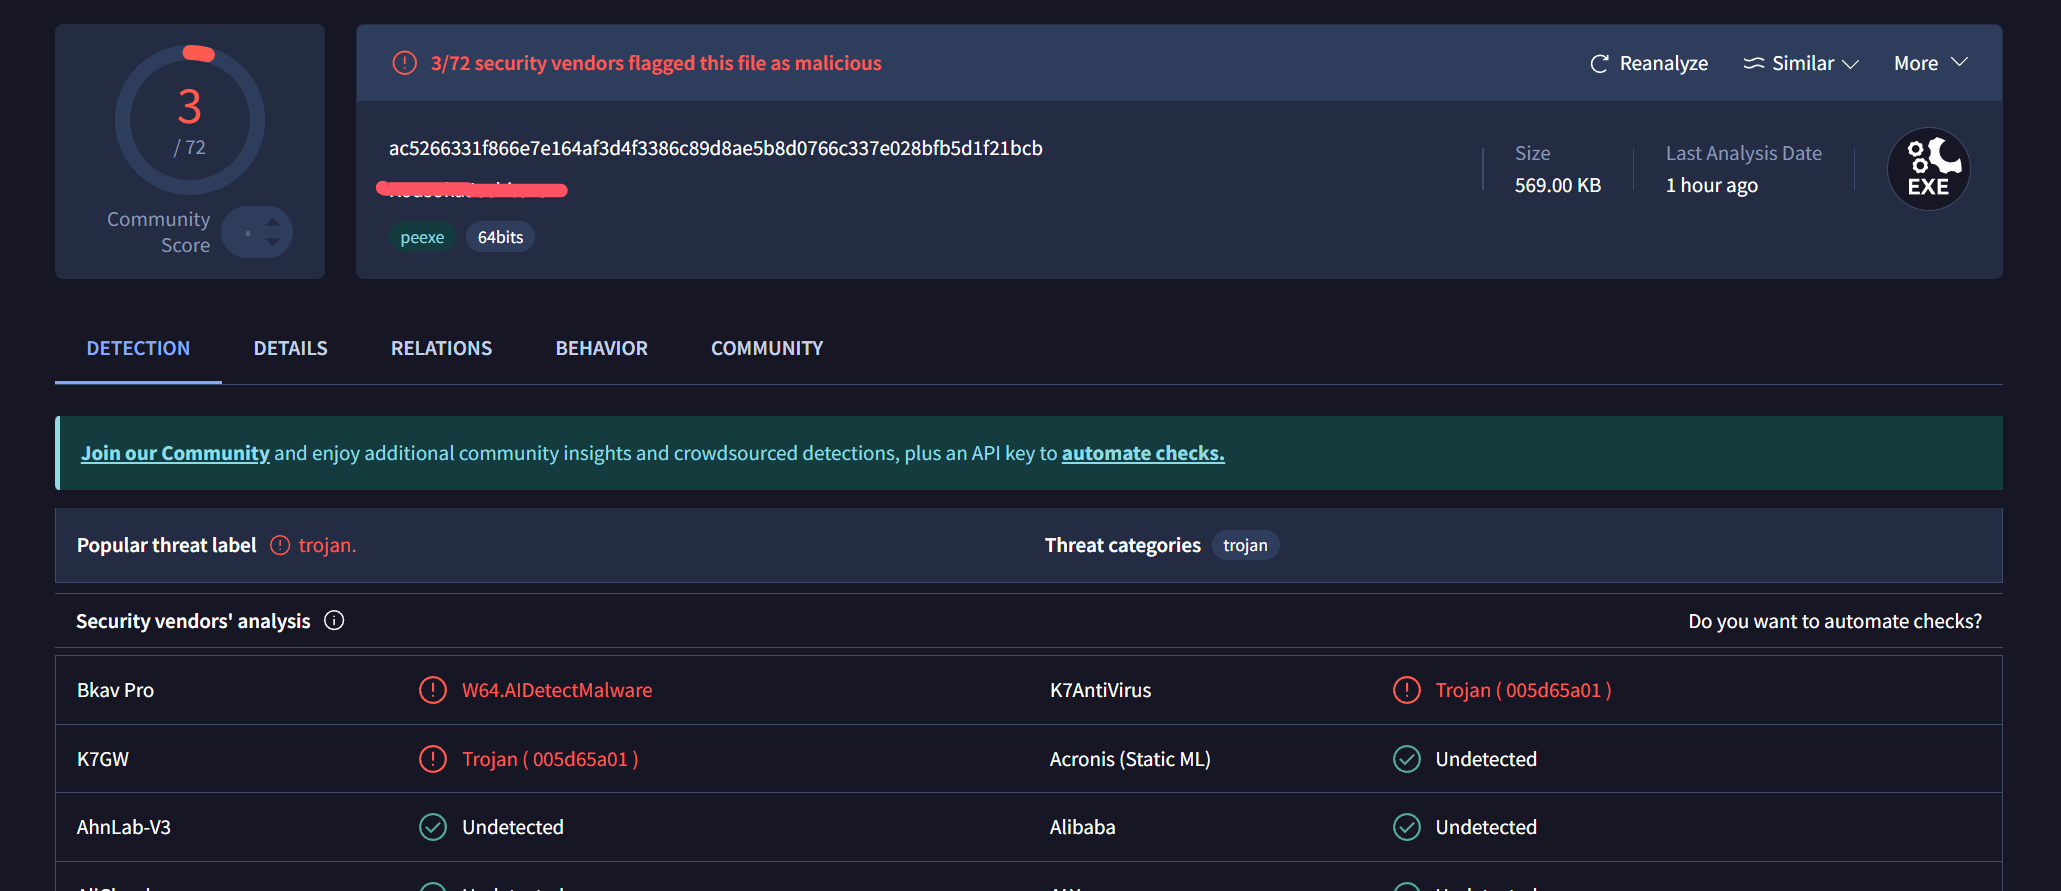Click K7GW Trojan ( 005d65a01 ) result
The height and width of the screenshot is (891, 2061).
tap(550, 759)
